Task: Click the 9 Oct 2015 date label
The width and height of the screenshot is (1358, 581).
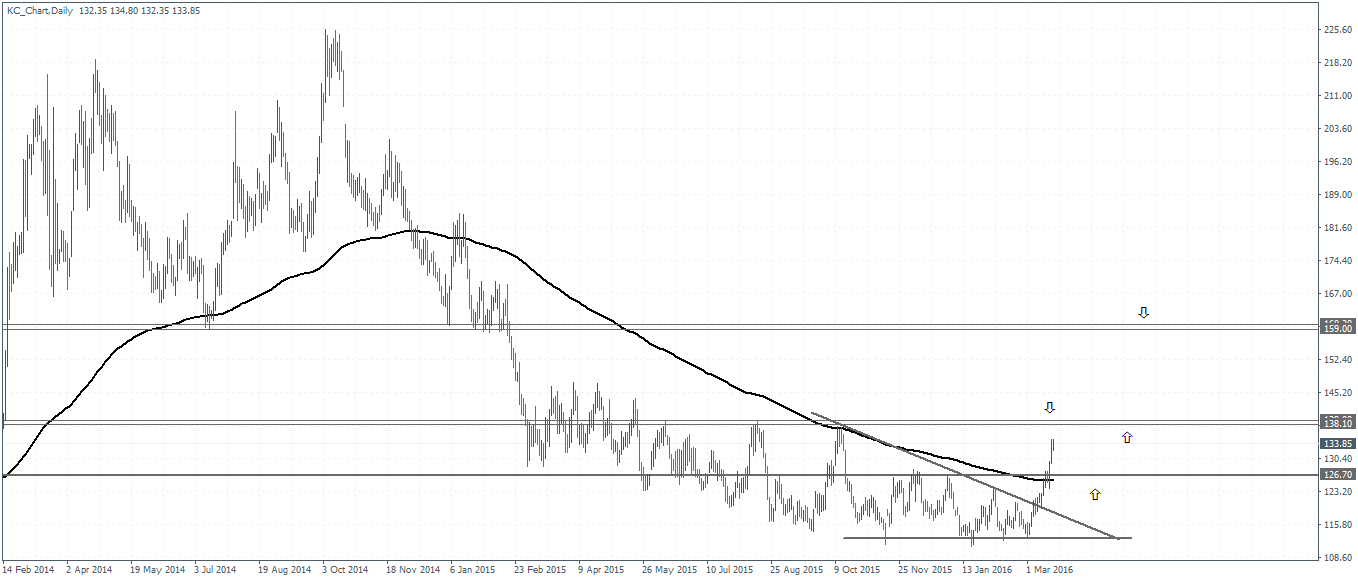Action: pos(859,569)
